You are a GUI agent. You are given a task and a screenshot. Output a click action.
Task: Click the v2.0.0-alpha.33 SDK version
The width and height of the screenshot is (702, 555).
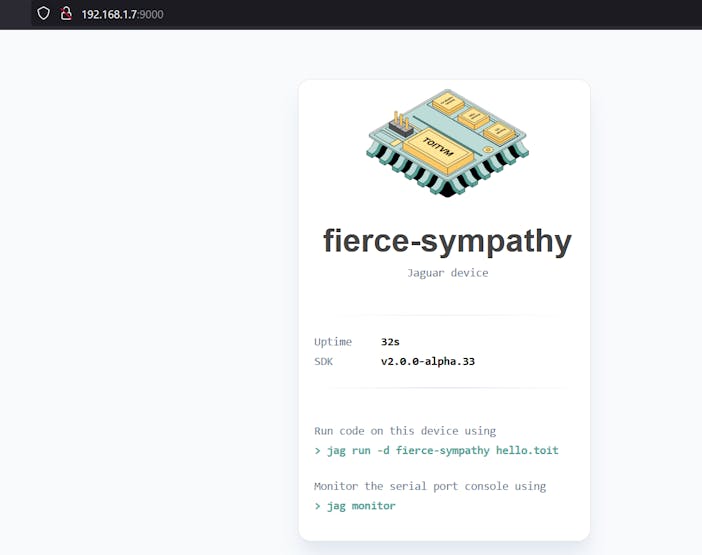click(x=428, y=361)
